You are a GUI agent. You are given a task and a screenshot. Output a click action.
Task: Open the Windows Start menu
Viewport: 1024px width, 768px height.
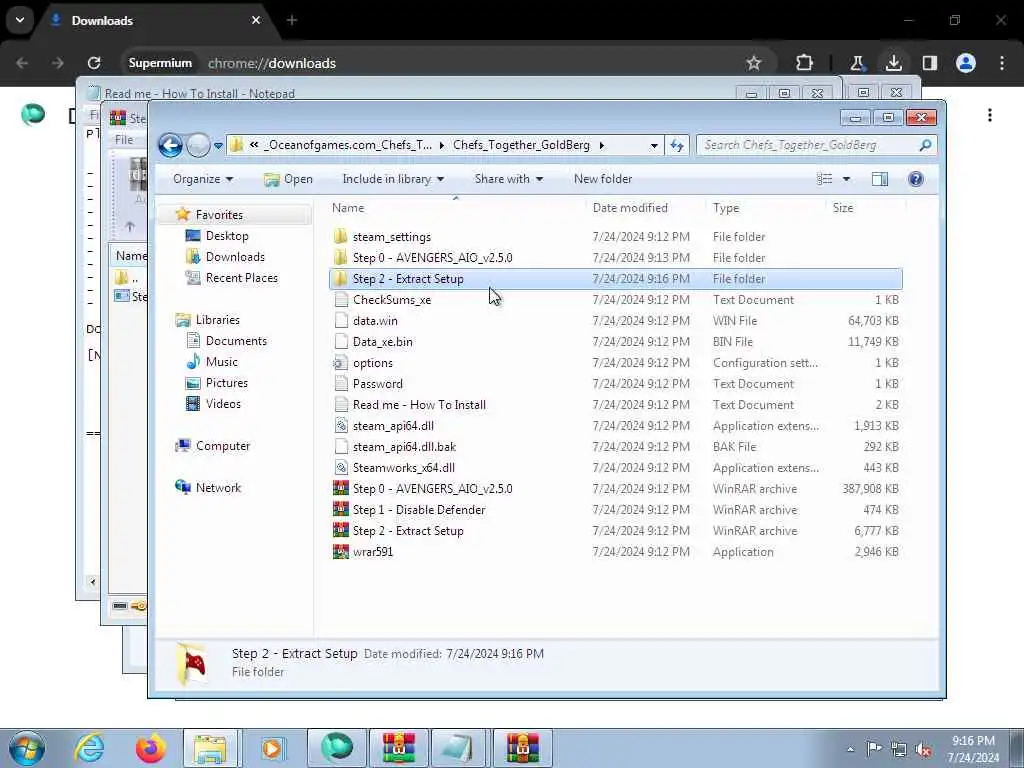[27, 748]
